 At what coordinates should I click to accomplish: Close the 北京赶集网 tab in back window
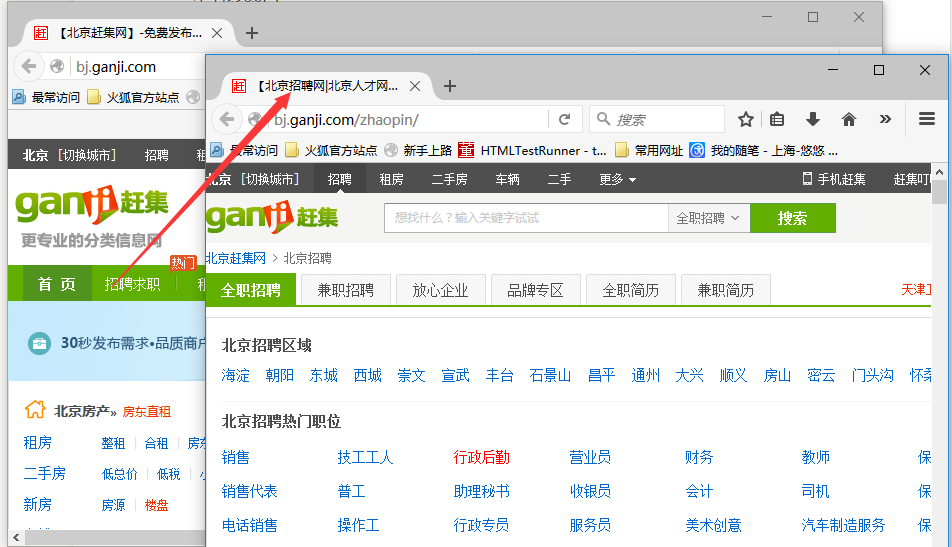coord(217,33)
